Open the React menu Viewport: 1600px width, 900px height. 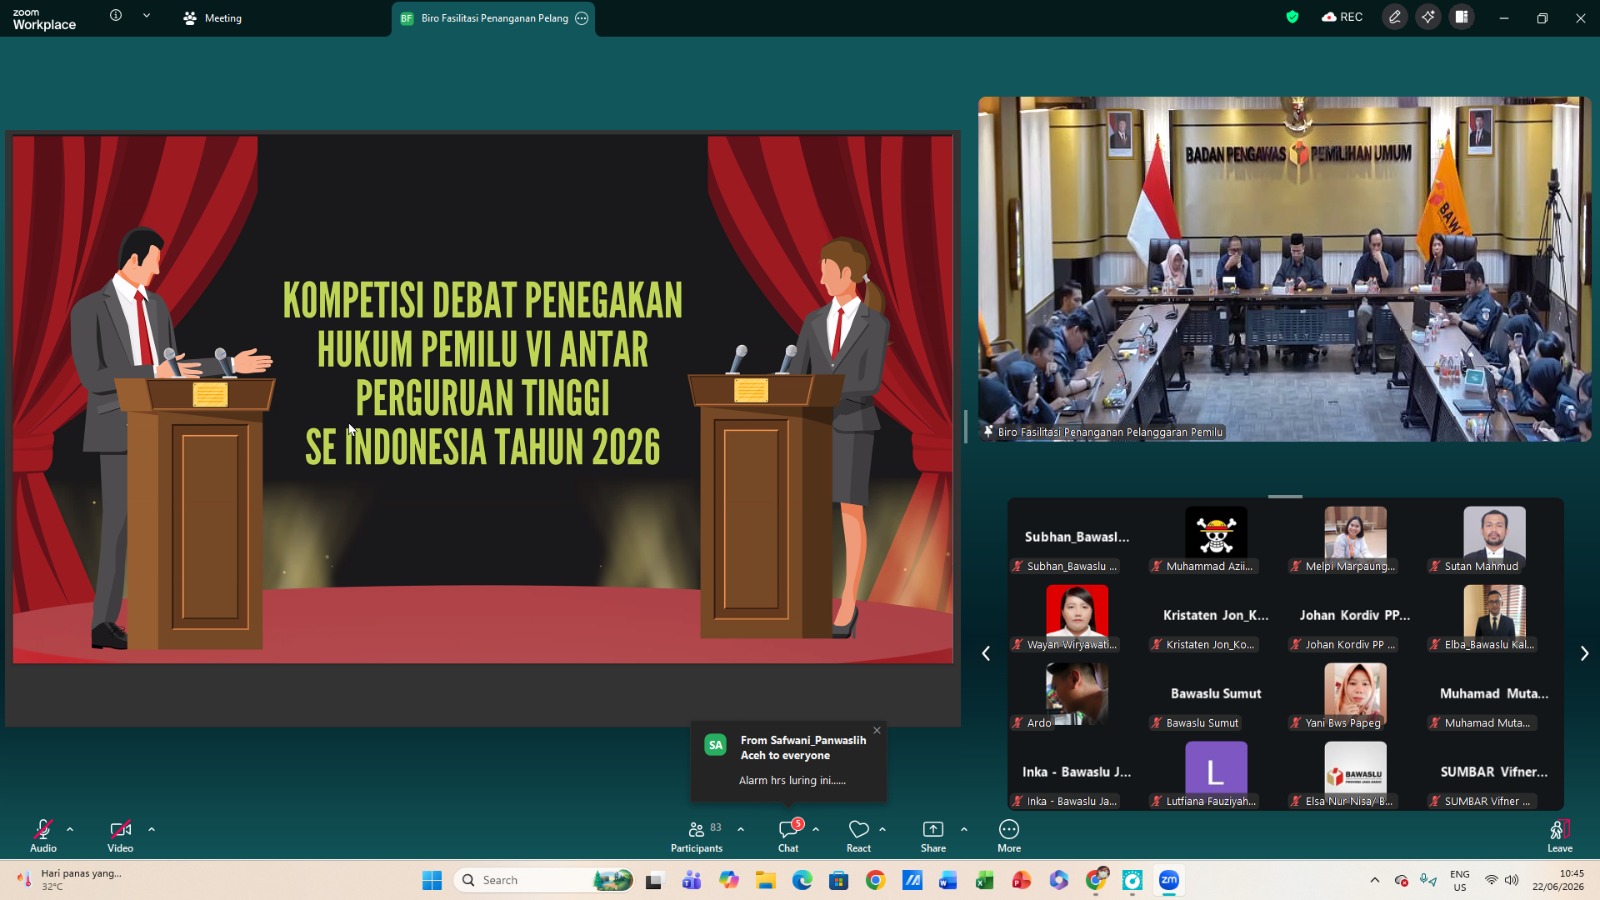[859, 835]
